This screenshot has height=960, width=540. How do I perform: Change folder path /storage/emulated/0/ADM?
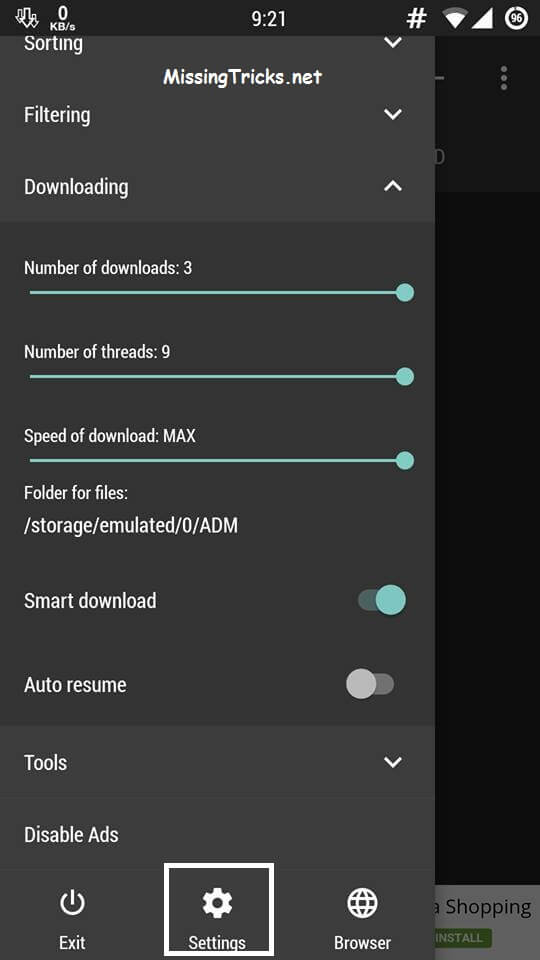pyautogui.click(x=131, y=525)
